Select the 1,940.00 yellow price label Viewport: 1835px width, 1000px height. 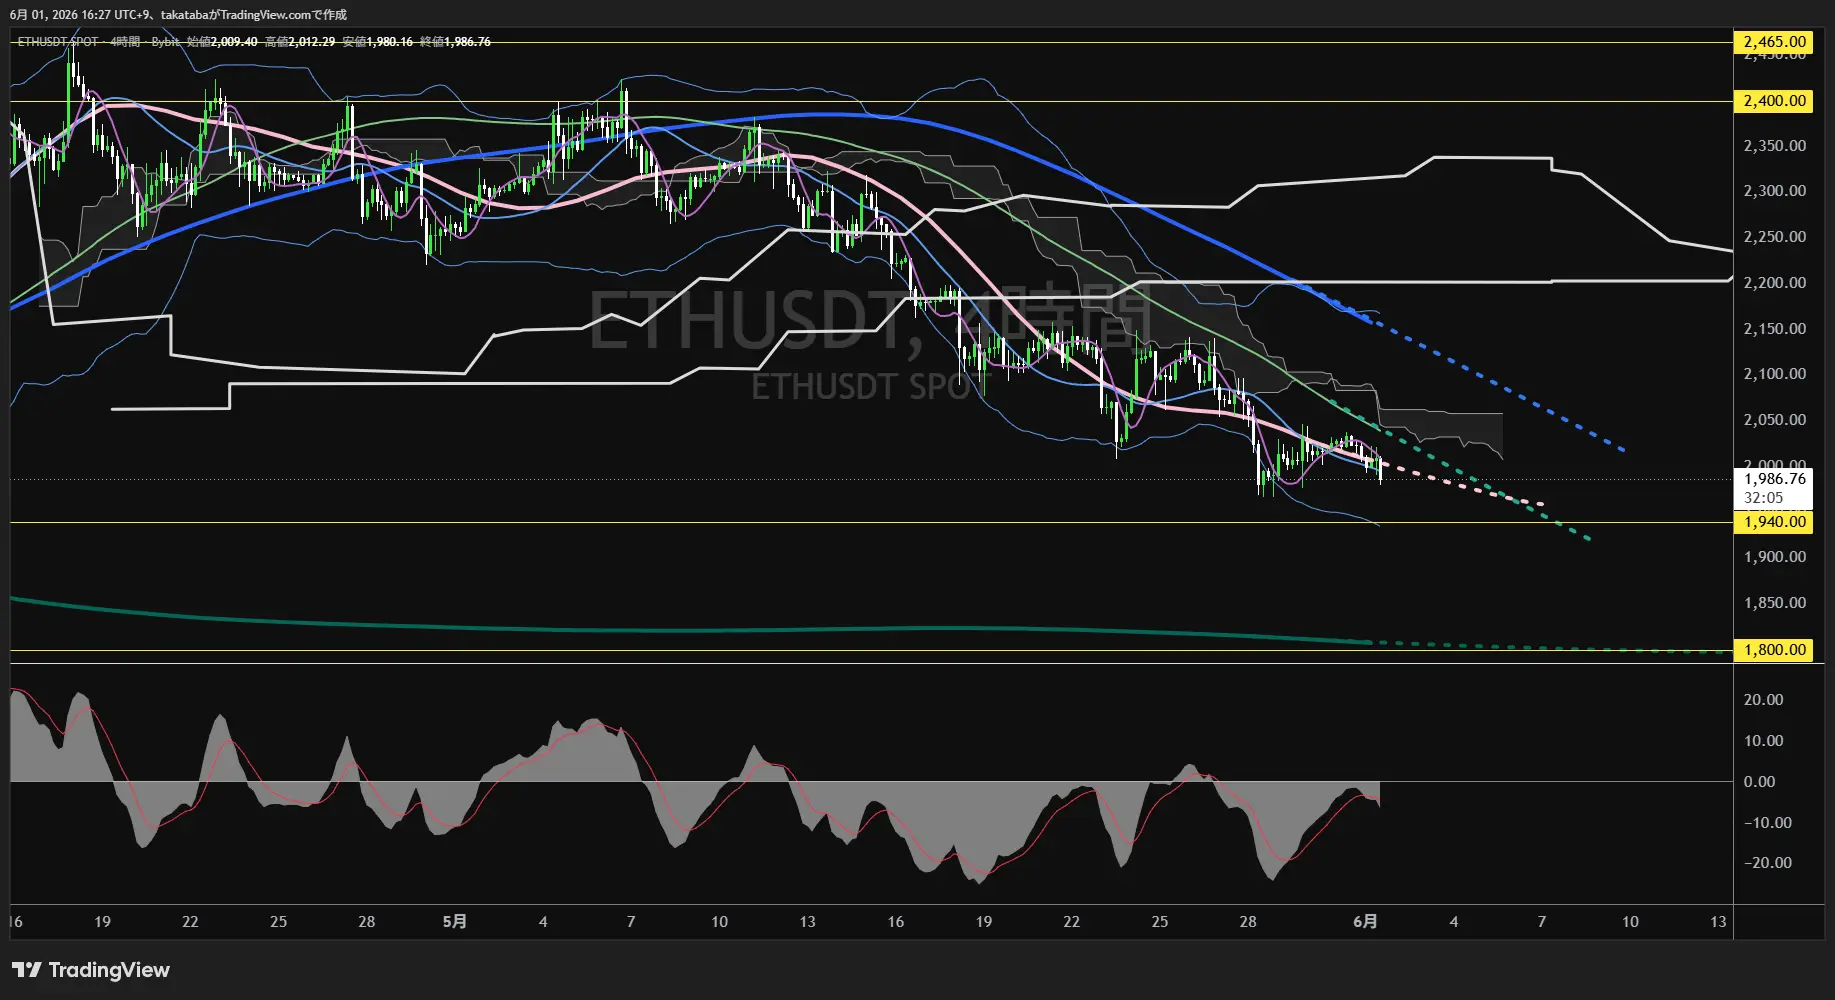pos(1775,522)
